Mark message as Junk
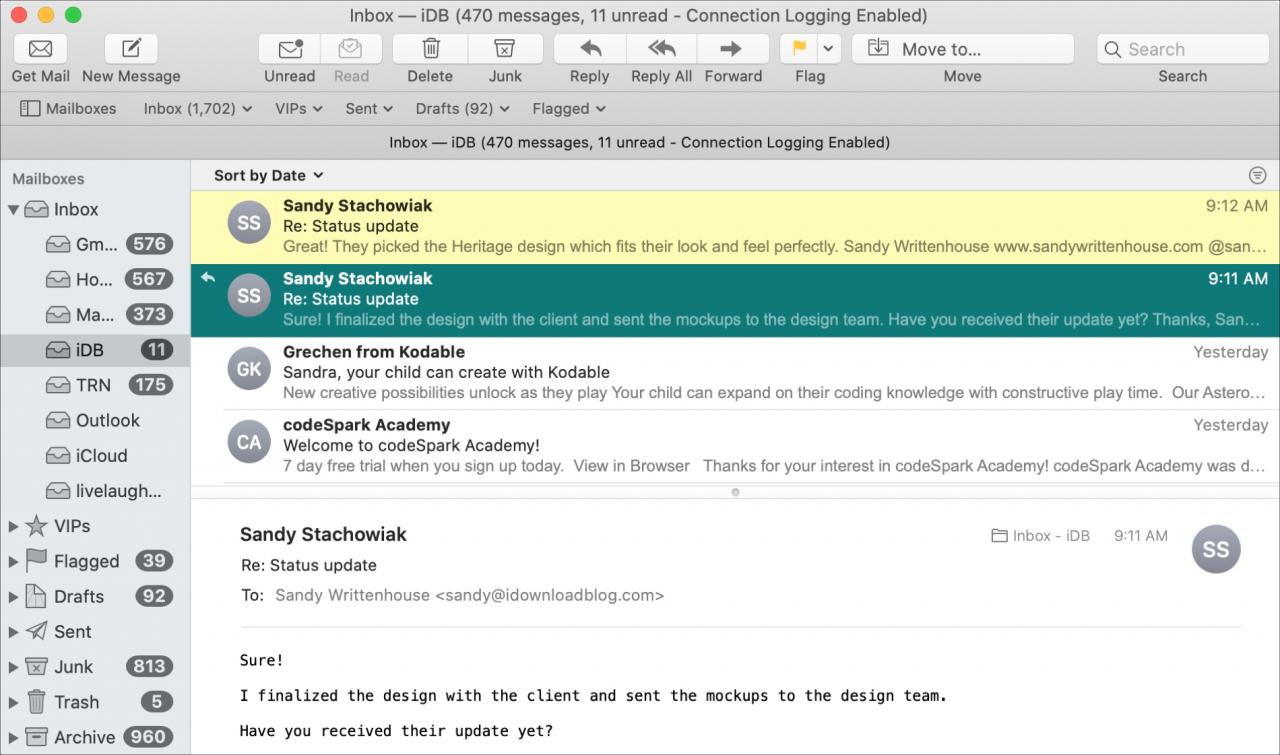This screenshot has height=755, width=1280. point(505,49)
